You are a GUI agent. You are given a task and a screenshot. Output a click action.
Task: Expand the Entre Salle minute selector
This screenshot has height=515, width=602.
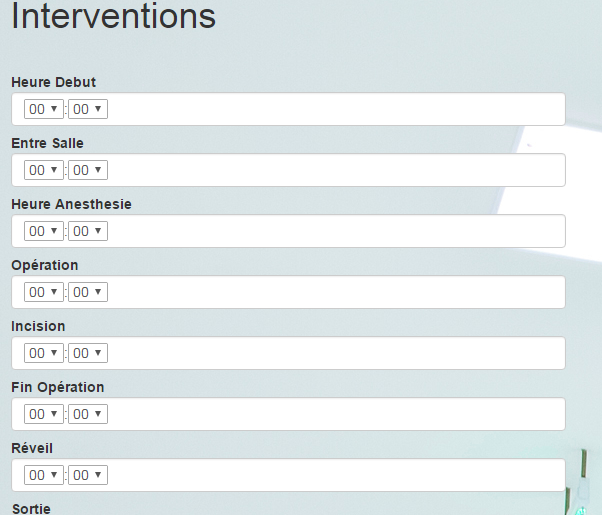88,170
